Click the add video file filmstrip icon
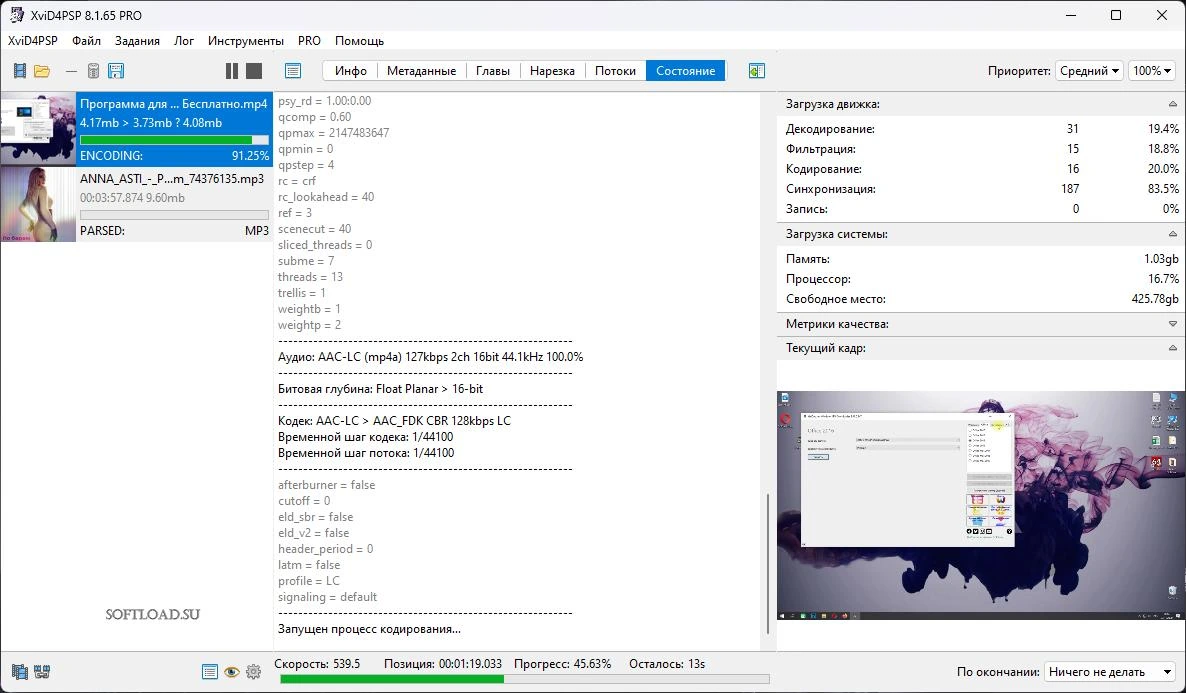1186x693 pixels. click(x=20, y=71)
